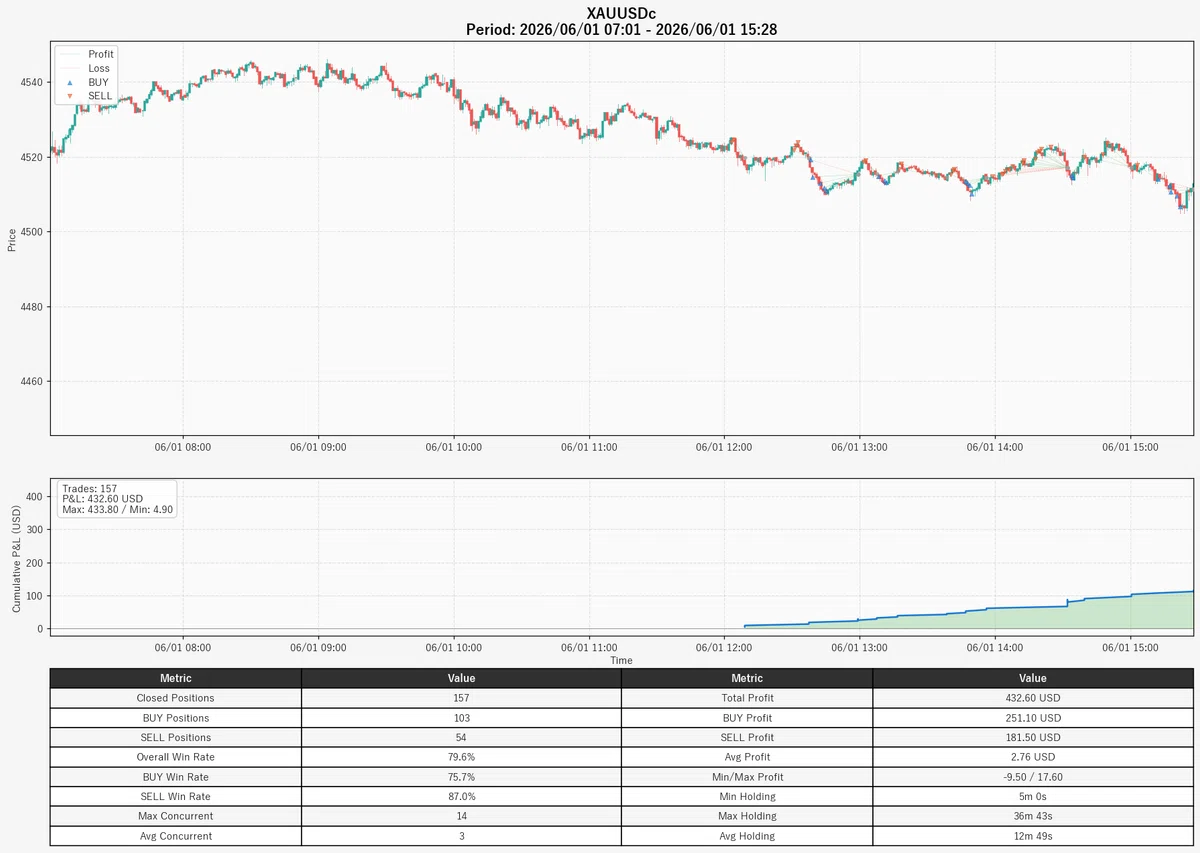Click the Closed Positions table cell
This screenshot has height=853, width=1200.
tap(176, 698)
